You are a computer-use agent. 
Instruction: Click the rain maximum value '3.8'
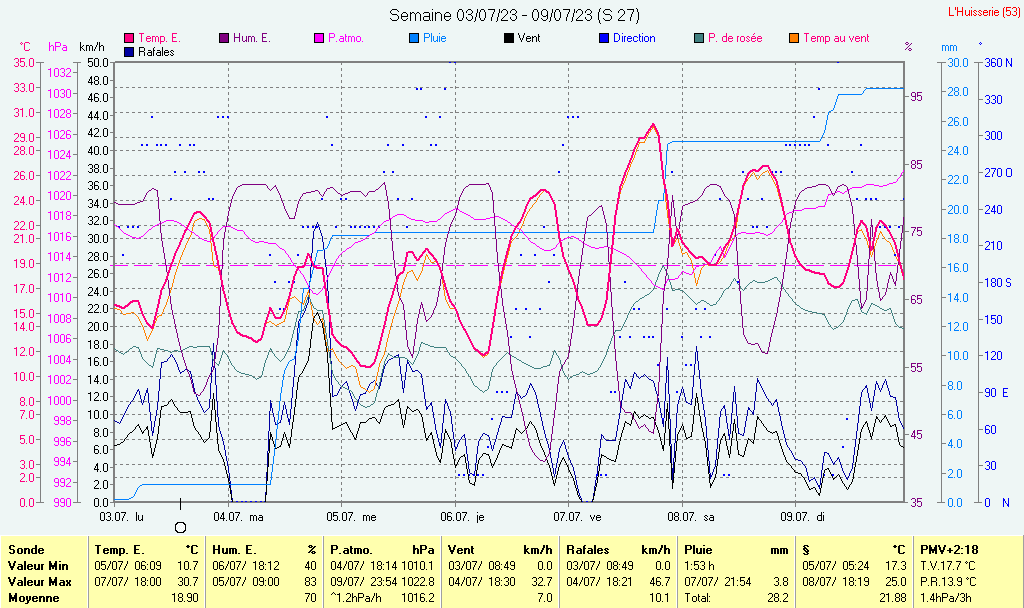(780, 582)
